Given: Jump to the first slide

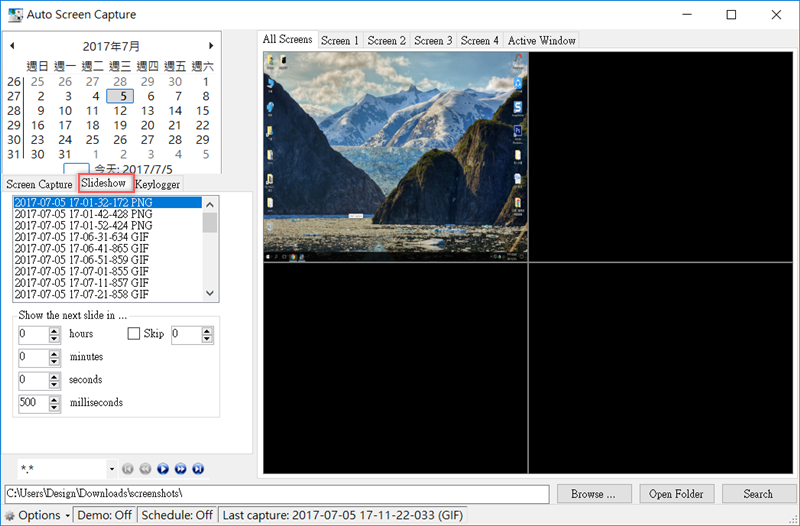Looking at the screenshot, I should [127, 468].
